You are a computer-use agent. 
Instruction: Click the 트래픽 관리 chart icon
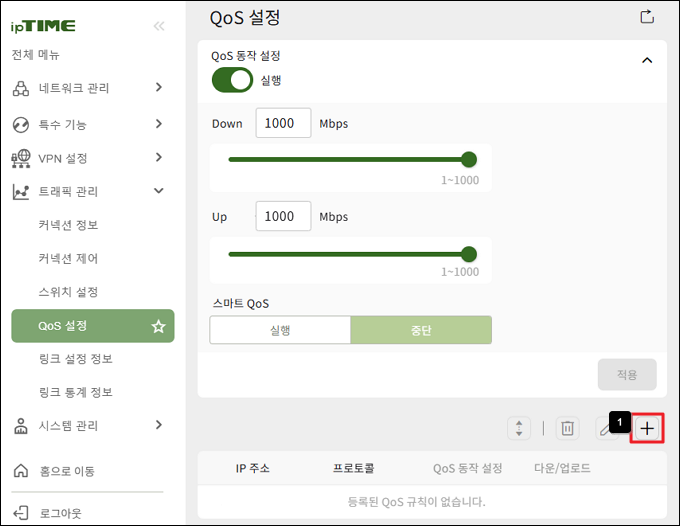21,192
